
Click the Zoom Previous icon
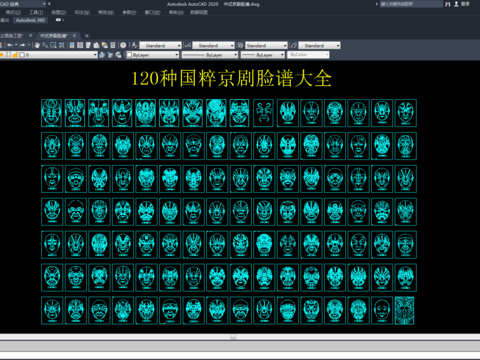coord(62,45)
